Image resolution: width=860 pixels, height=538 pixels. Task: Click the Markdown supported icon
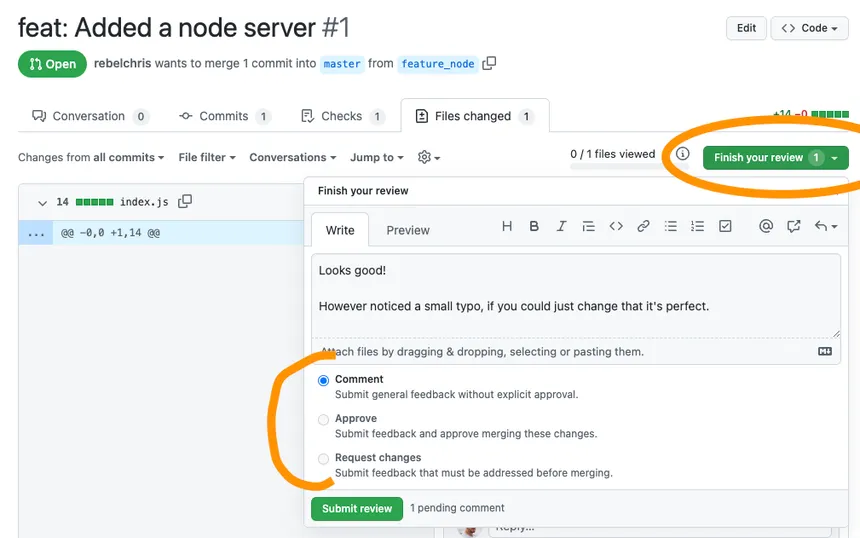click(825, 352)
